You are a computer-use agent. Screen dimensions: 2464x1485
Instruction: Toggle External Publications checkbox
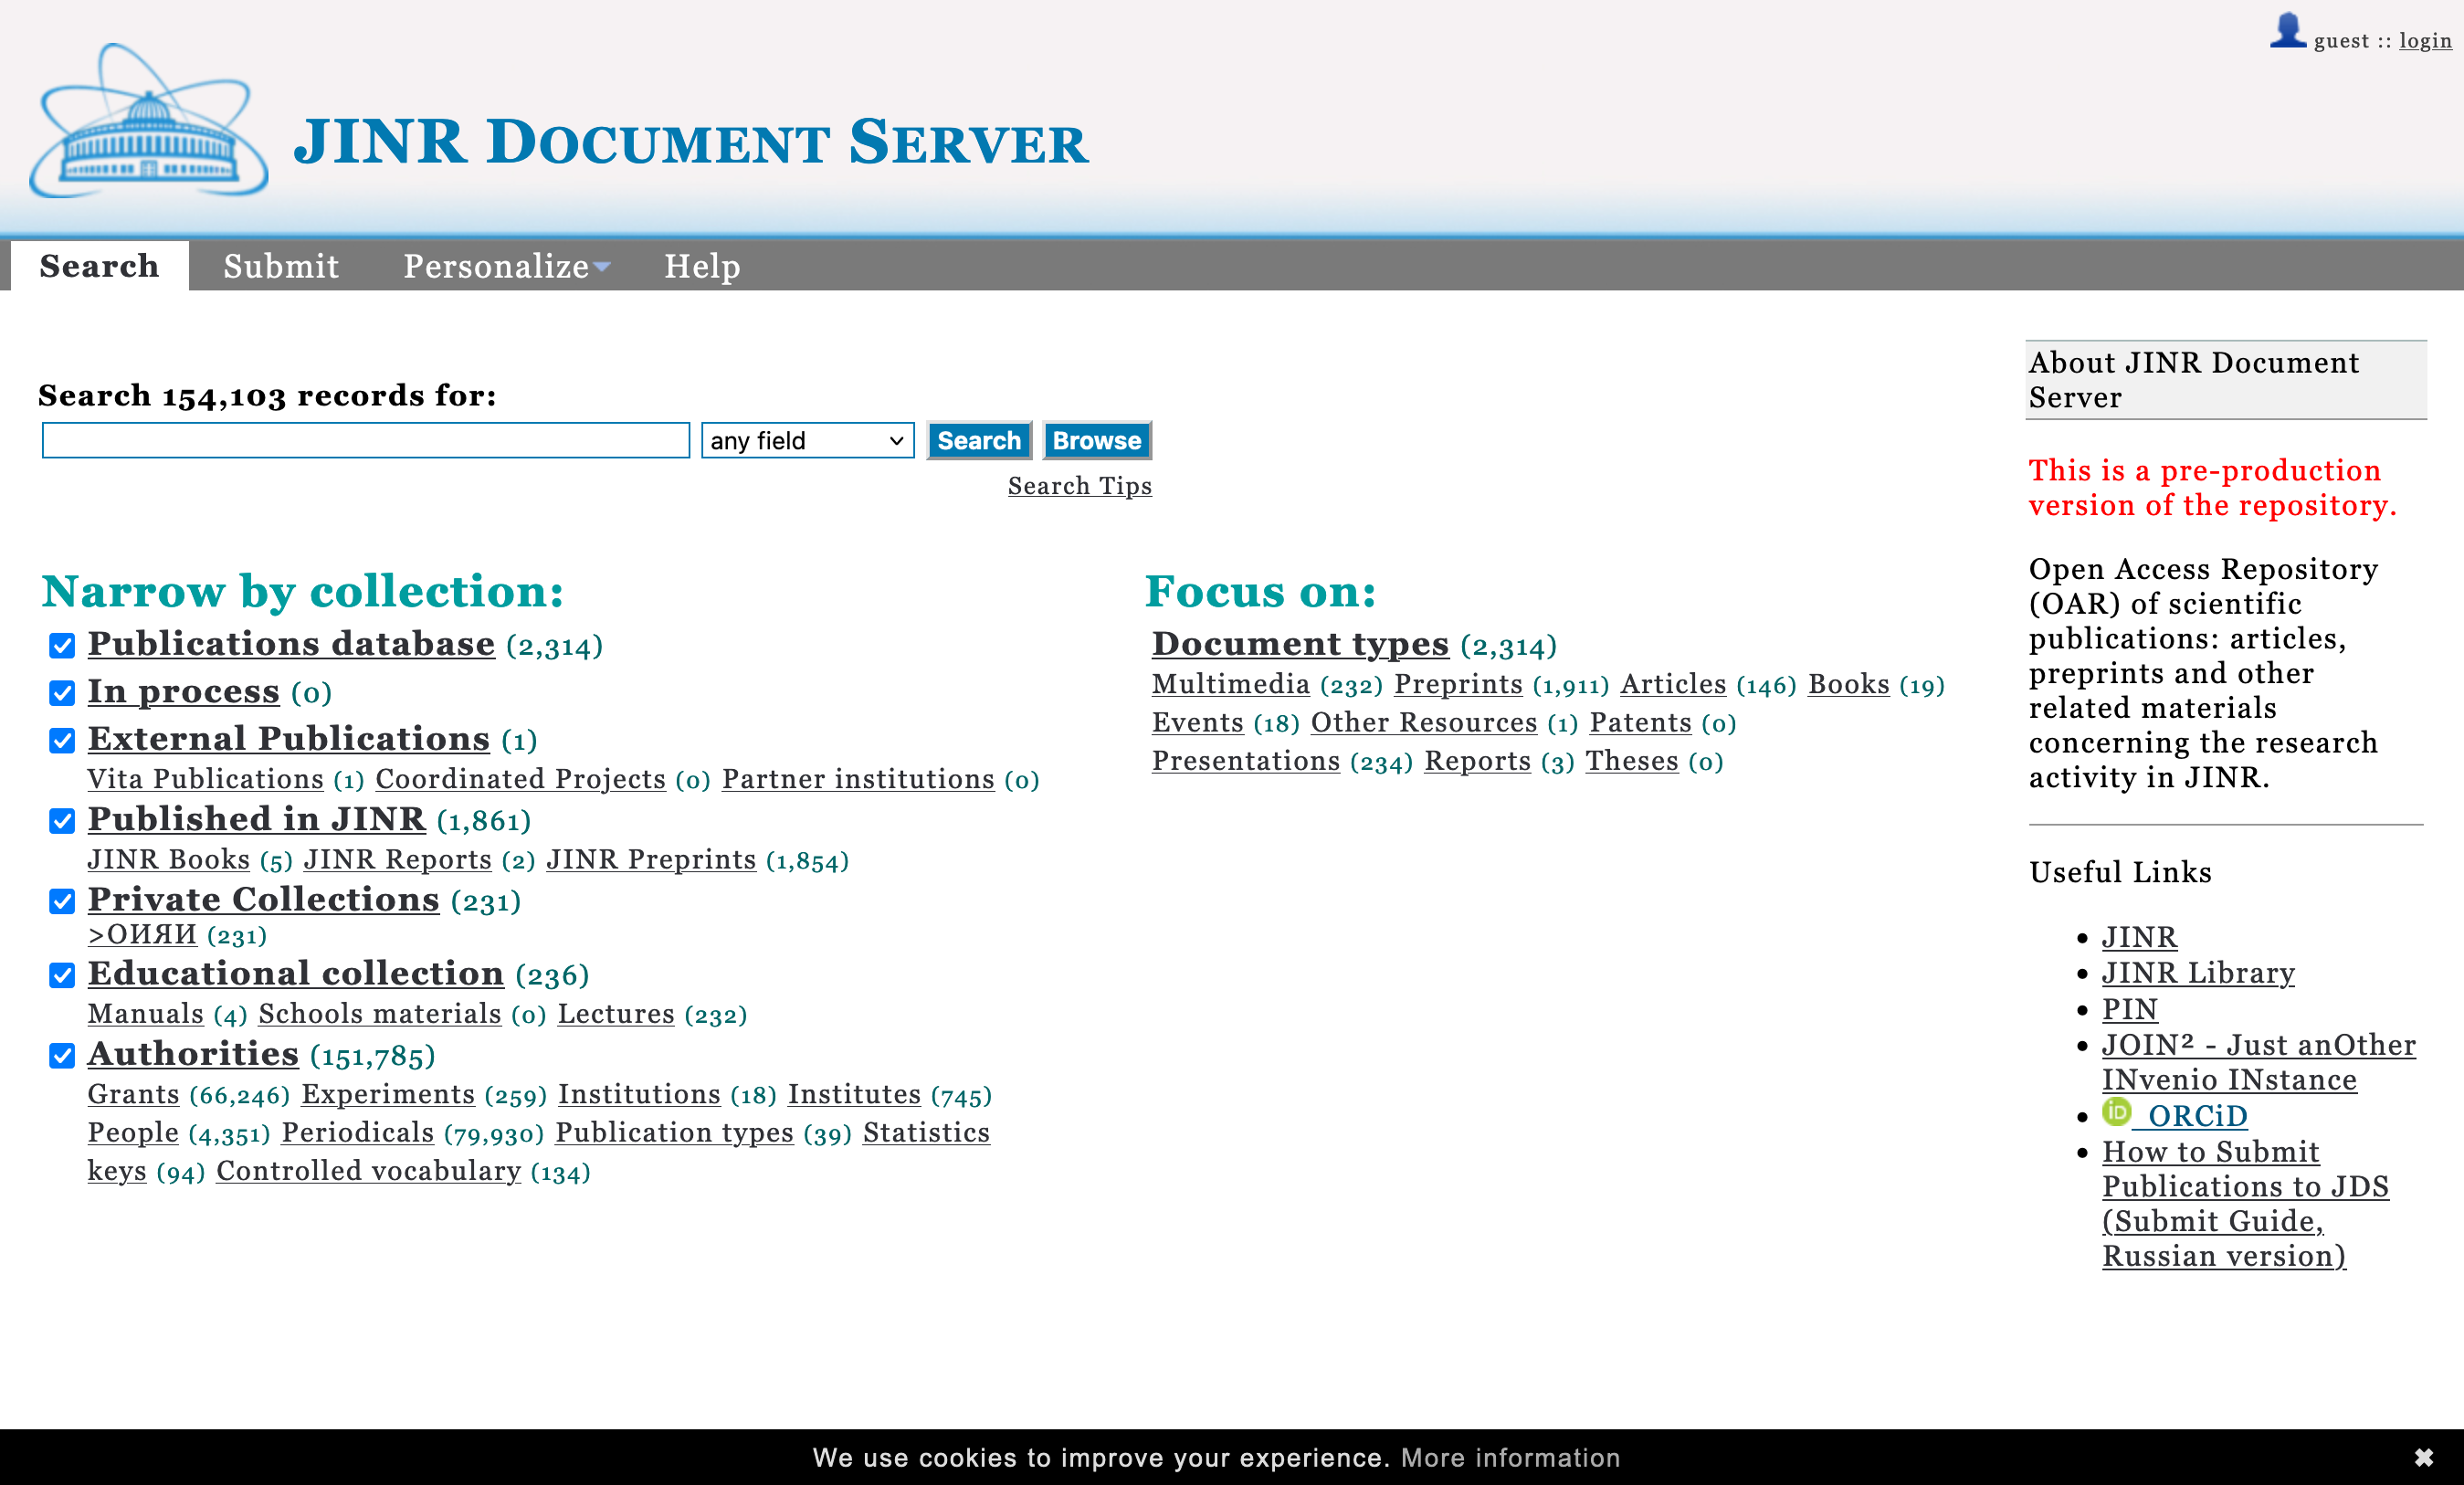pos(62,740)
